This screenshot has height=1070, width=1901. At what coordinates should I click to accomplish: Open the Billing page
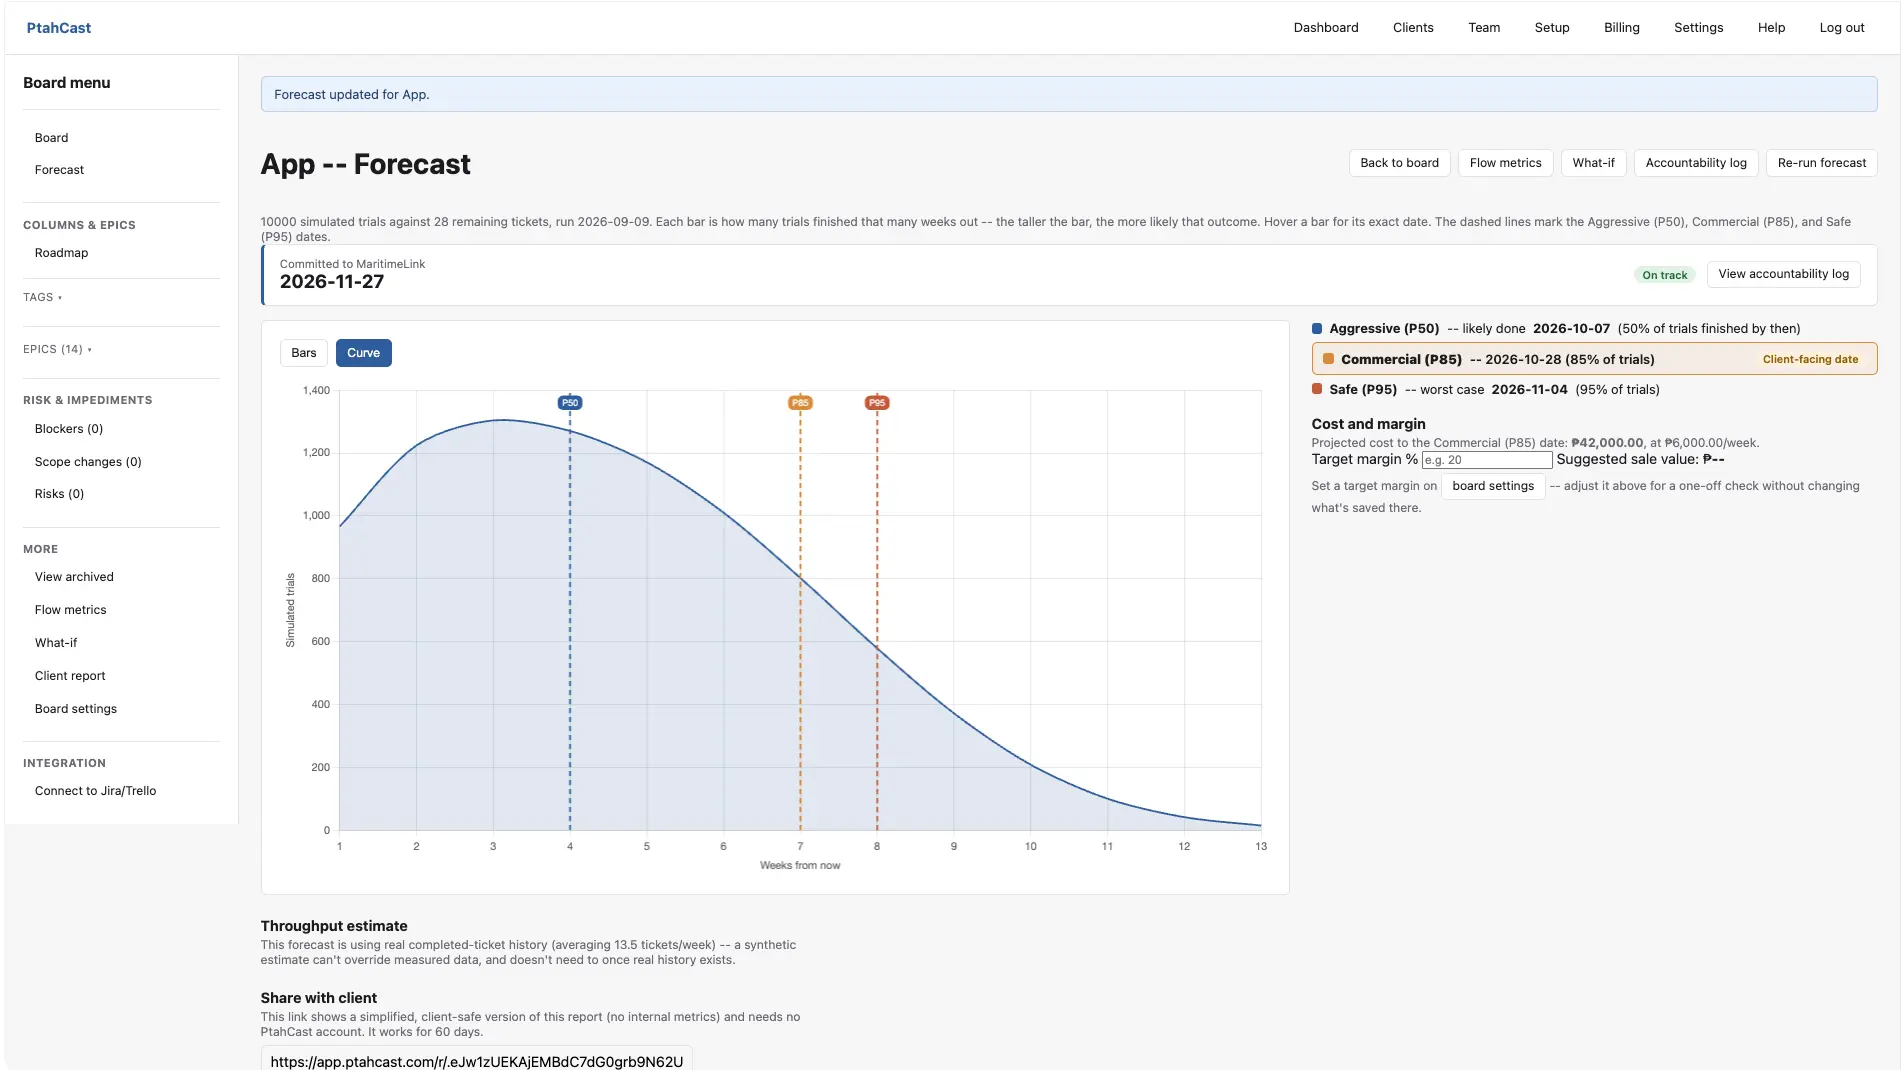click(x=1621, y=28)
